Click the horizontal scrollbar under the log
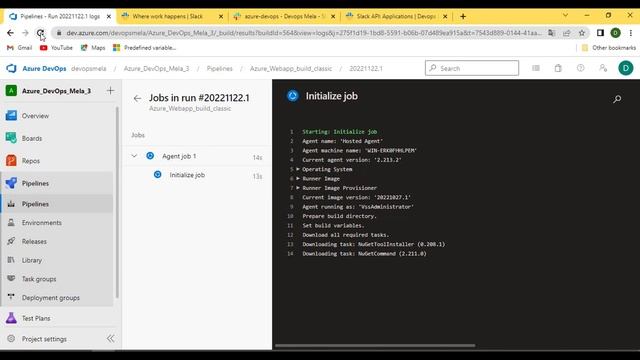The image size is (640, 360). pyautogui.click(x=375, y=346)
